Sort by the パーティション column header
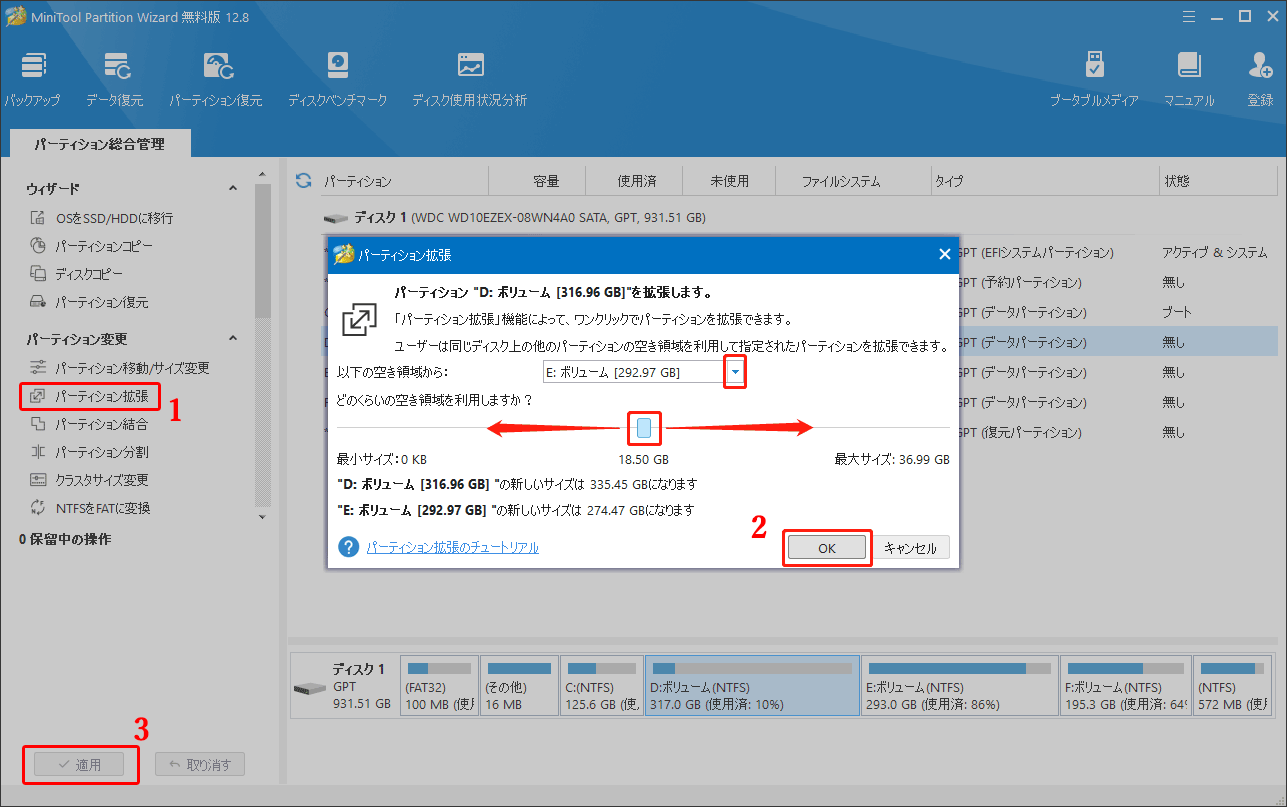 (x=357, y=181)
